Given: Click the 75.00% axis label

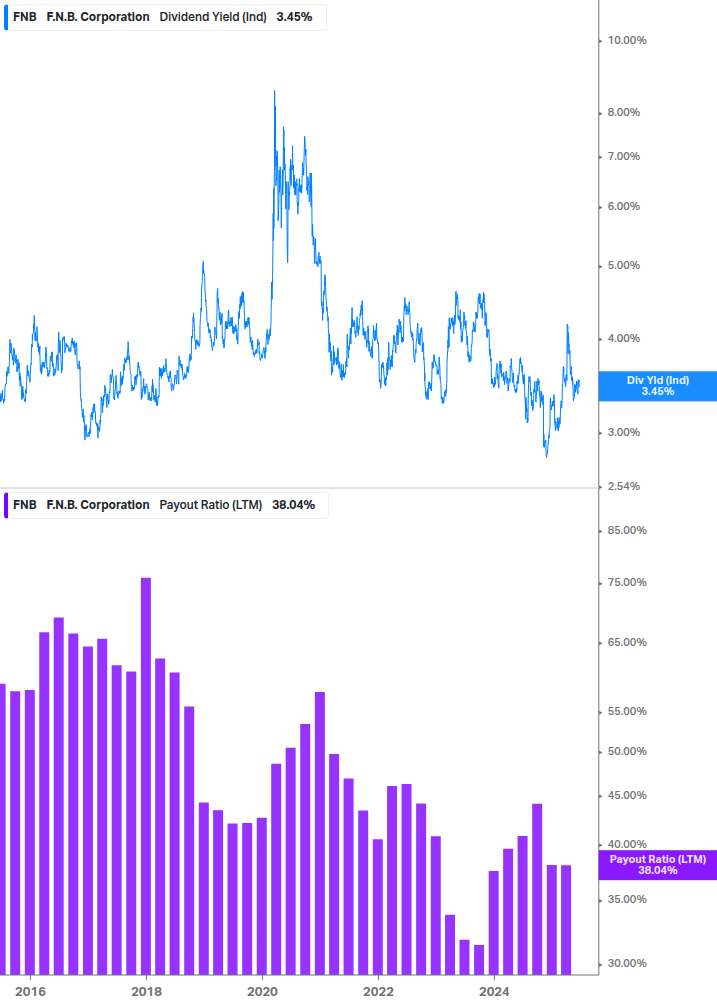Looking at the screenshot, I should (x=627, y=583).
